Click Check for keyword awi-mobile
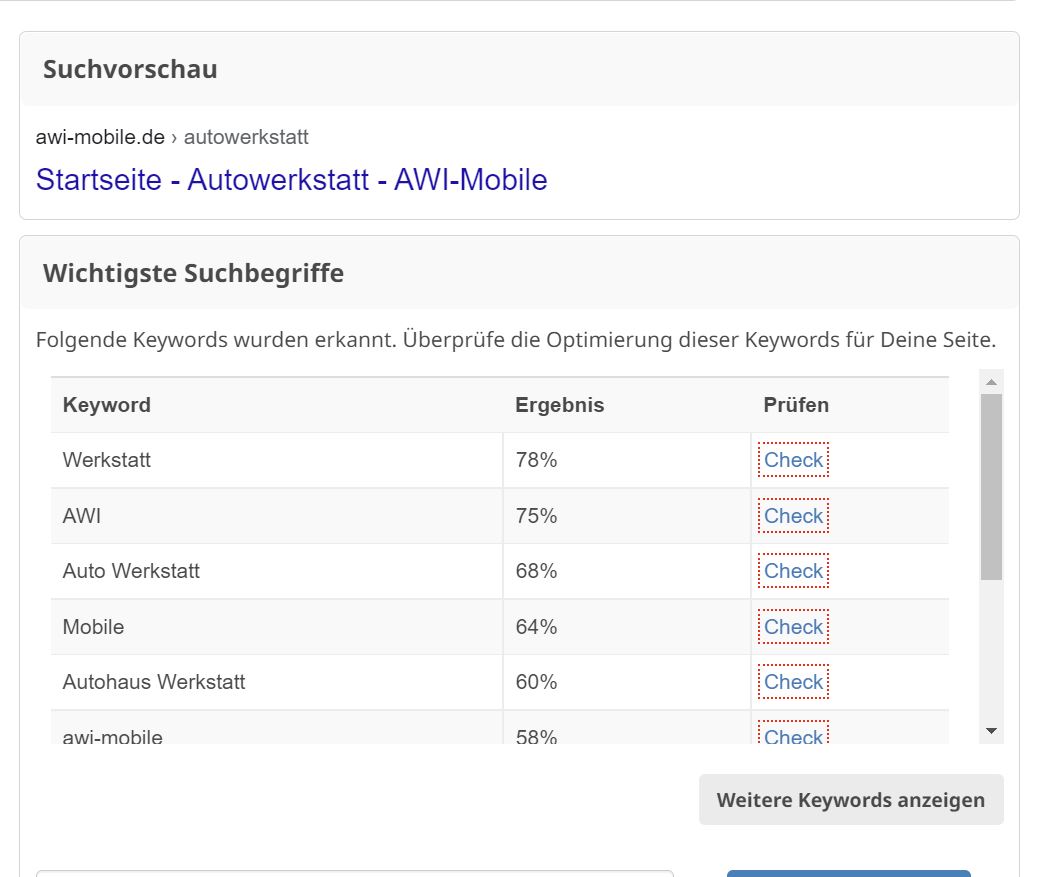The image size is (1044, 877). tap(793, 734)
